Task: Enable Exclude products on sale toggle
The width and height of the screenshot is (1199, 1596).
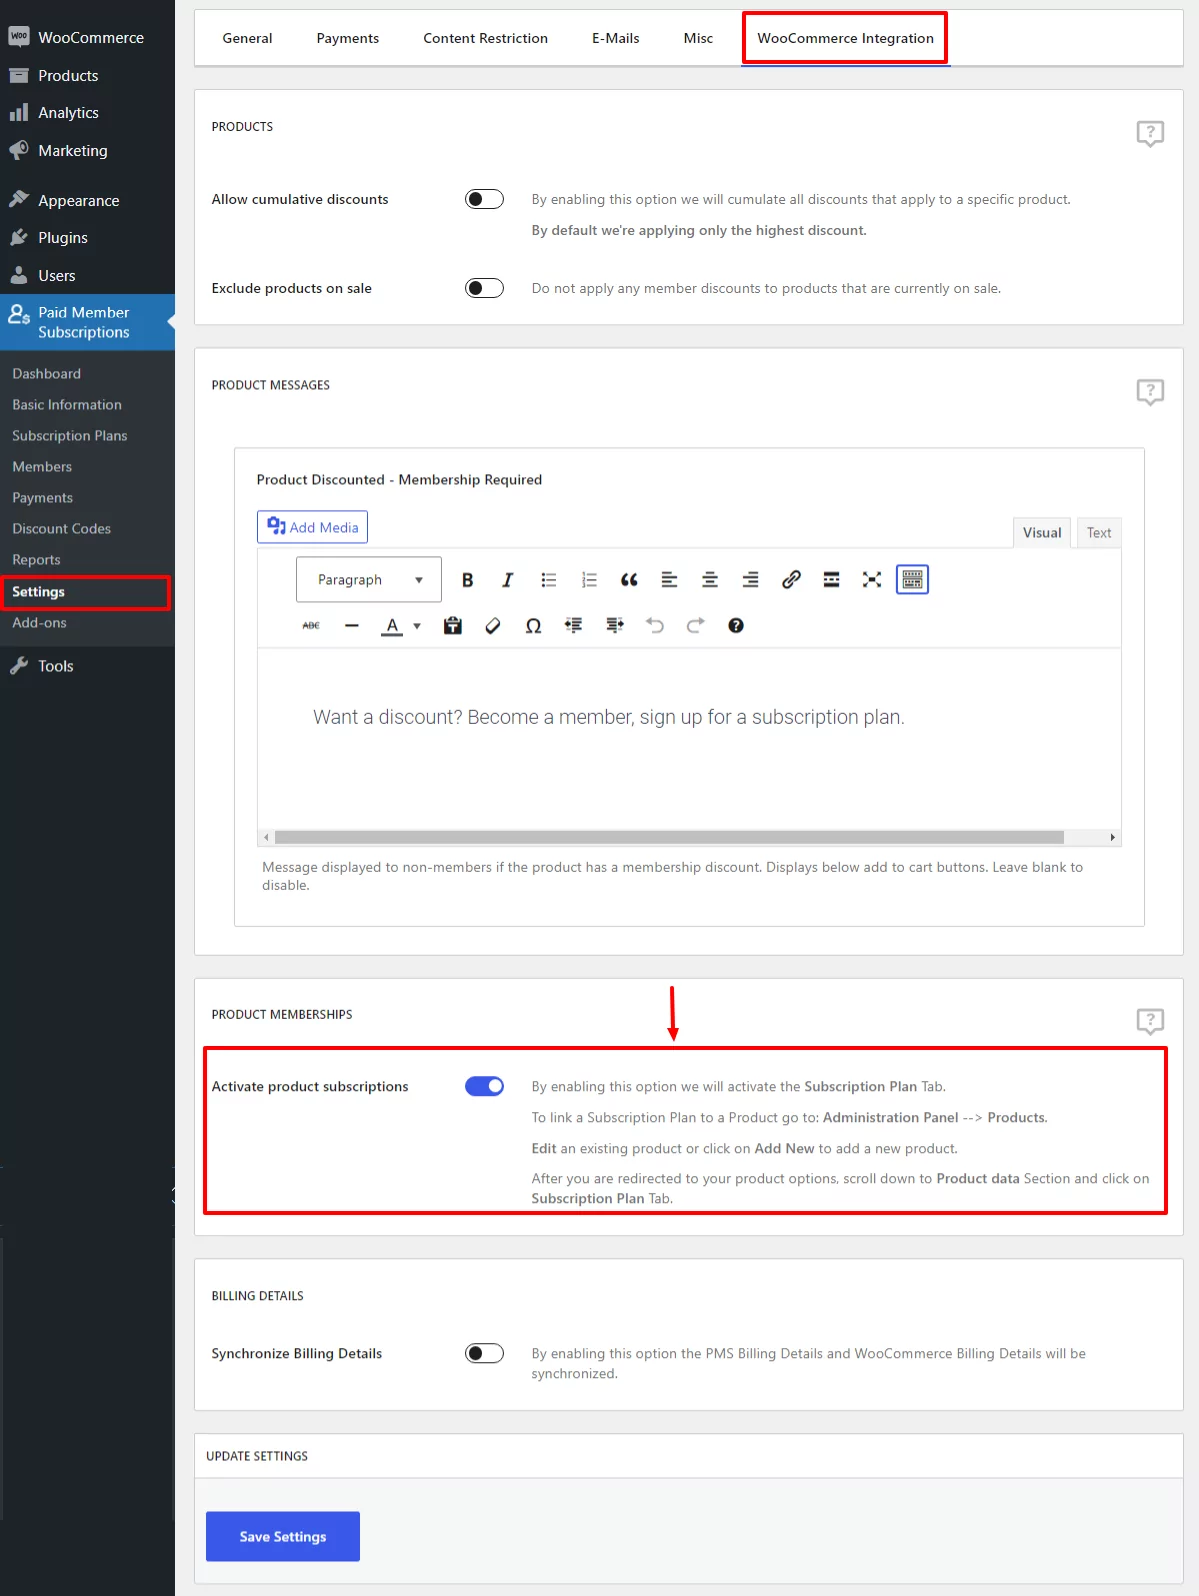Action: 484,288
